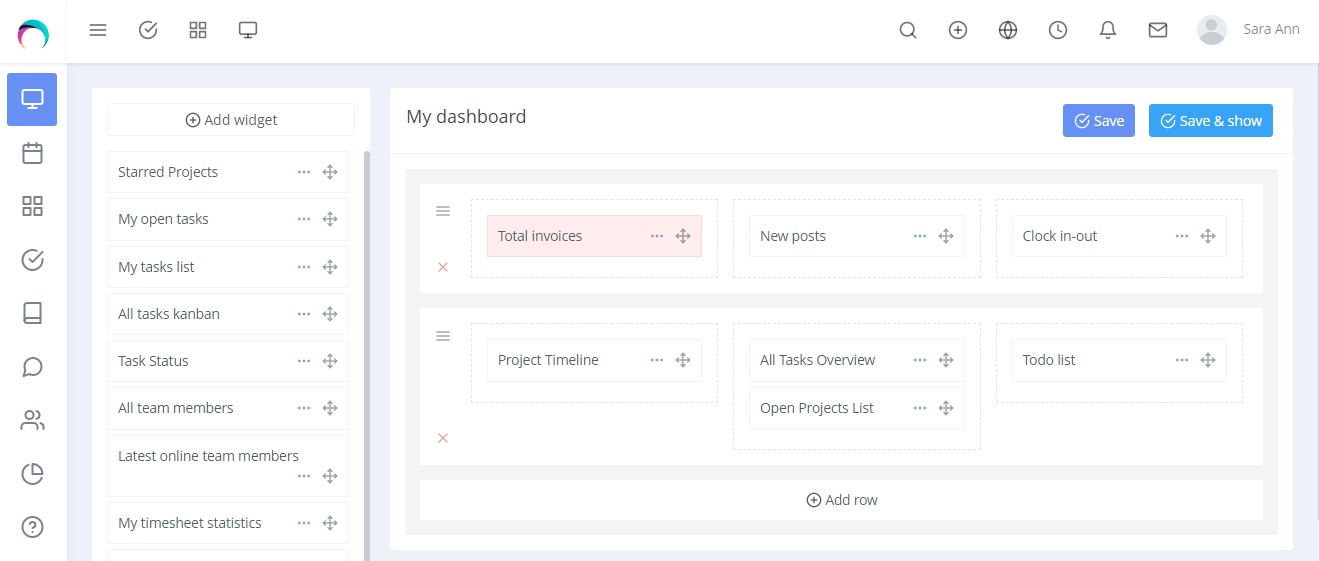Open the calendar icon in sidebar
The height and width of the screenshot is (561, 1319).
(x=32, y=153)
